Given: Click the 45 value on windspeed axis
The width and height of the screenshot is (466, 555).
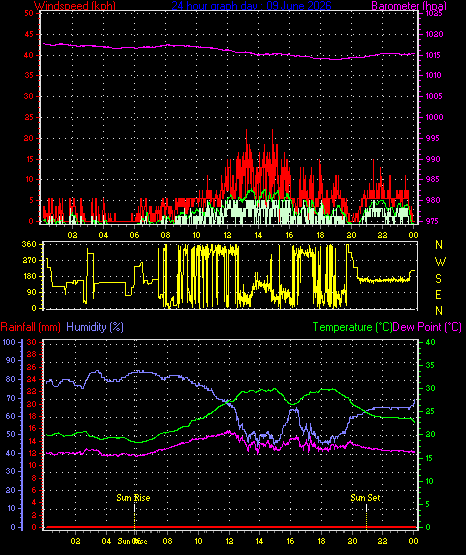Looking at the screenshot, I should (29, 34).
